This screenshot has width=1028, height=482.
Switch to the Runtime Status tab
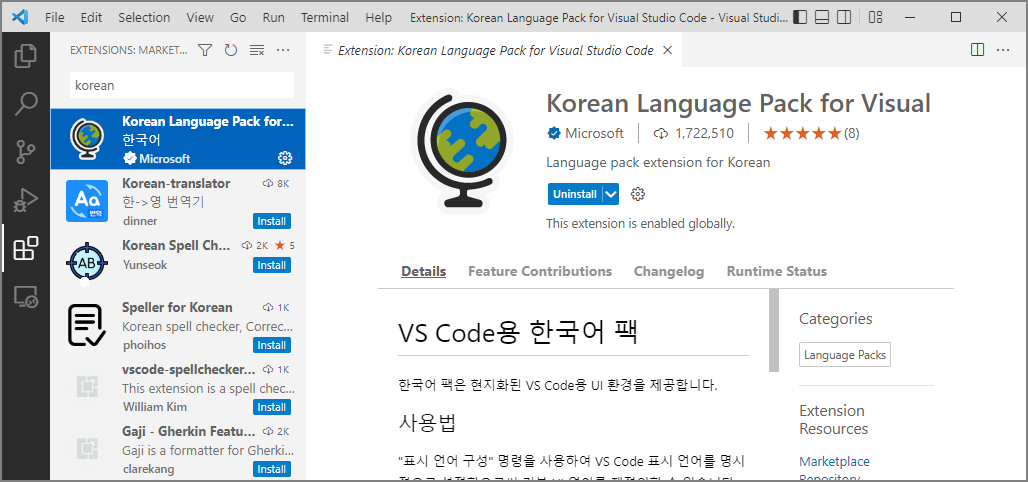[777, 271]
